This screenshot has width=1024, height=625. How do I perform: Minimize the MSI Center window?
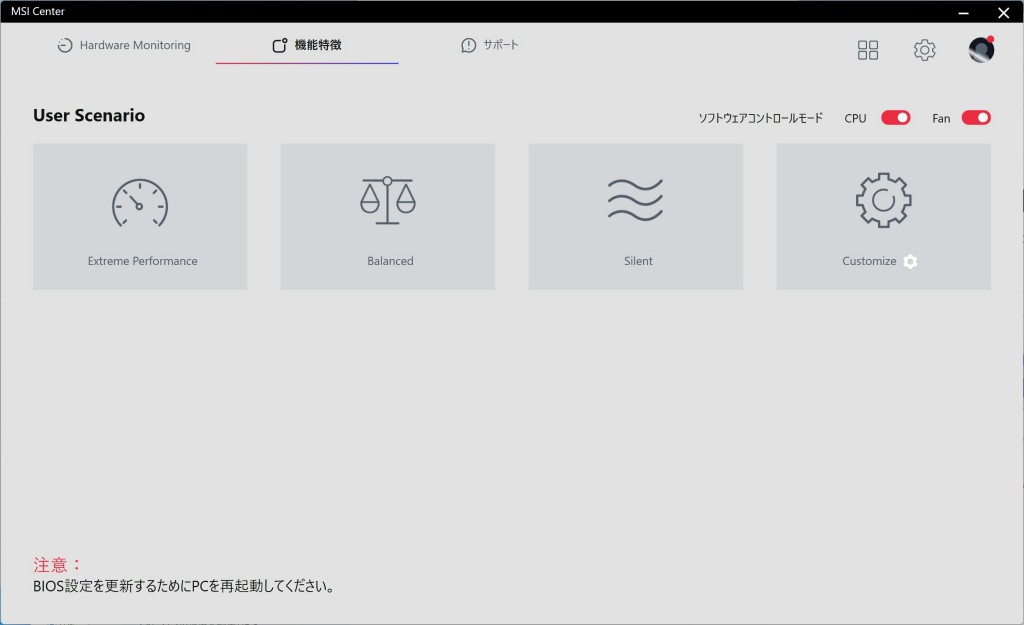point(963,12)
